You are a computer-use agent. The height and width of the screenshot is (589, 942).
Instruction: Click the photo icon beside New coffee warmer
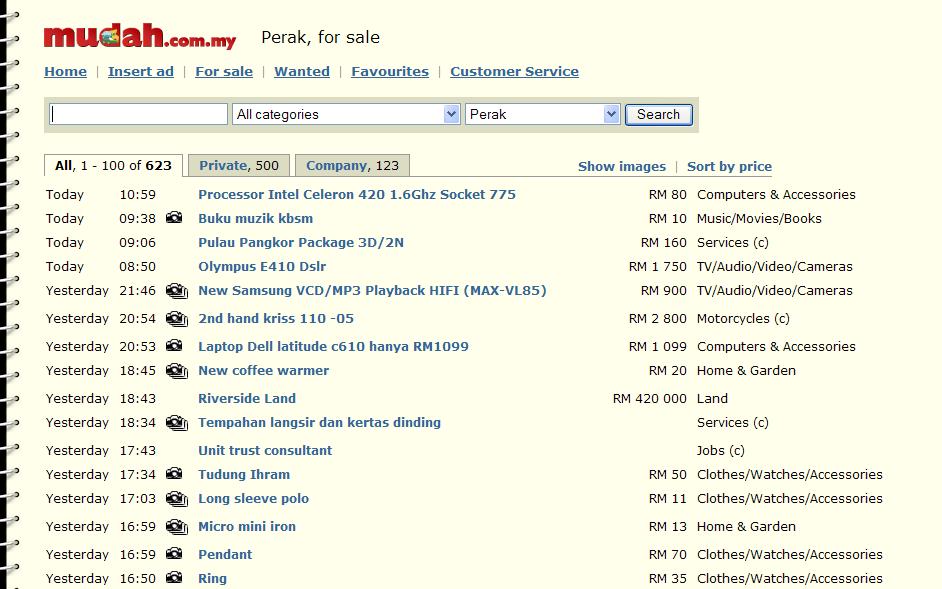coord(177,371)
